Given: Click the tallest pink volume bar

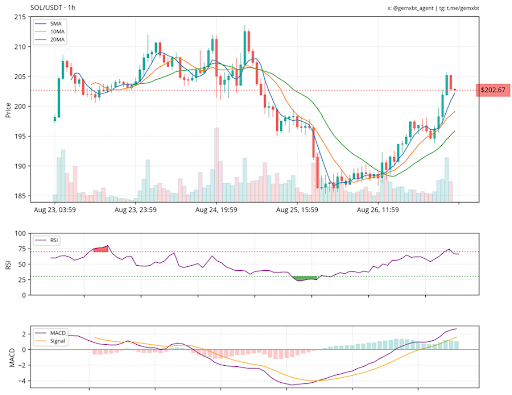Looking at the screenshot, I should [217, 165].
